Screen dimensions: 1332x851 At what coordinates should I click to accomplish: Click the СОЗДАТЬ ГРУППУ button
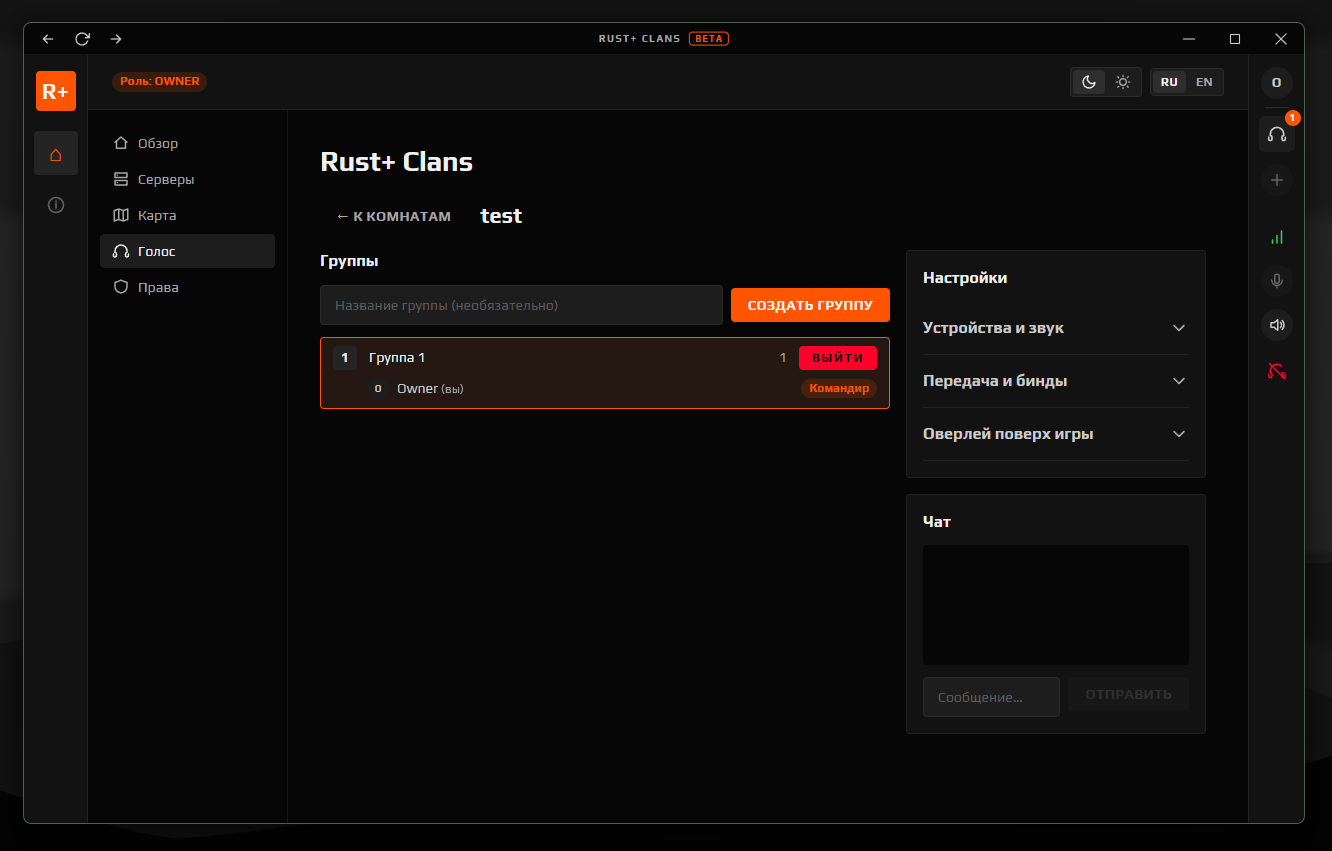[810, 305]
